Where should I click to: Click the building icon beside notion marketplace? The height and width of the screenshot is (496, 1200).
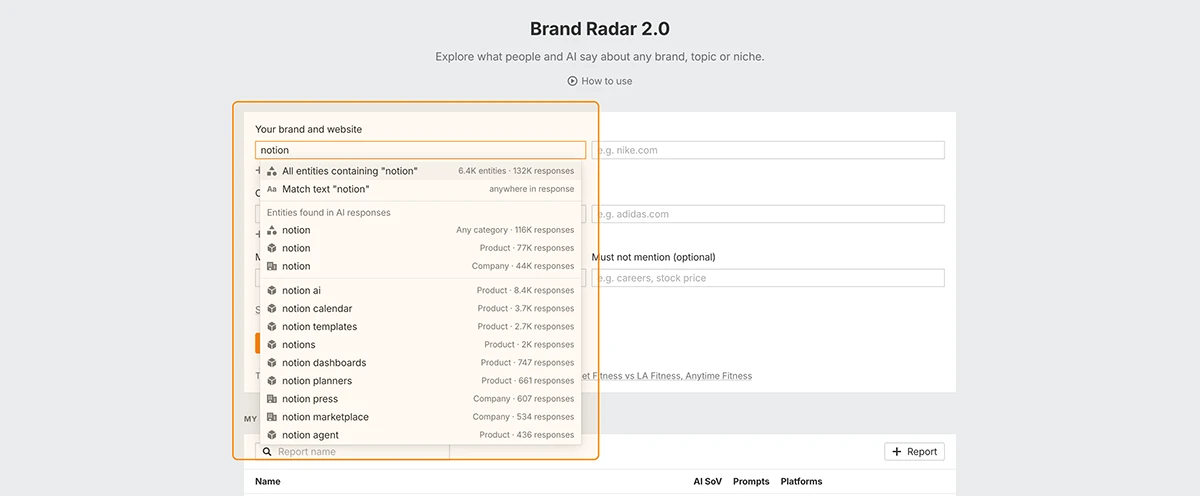[272, 417]
